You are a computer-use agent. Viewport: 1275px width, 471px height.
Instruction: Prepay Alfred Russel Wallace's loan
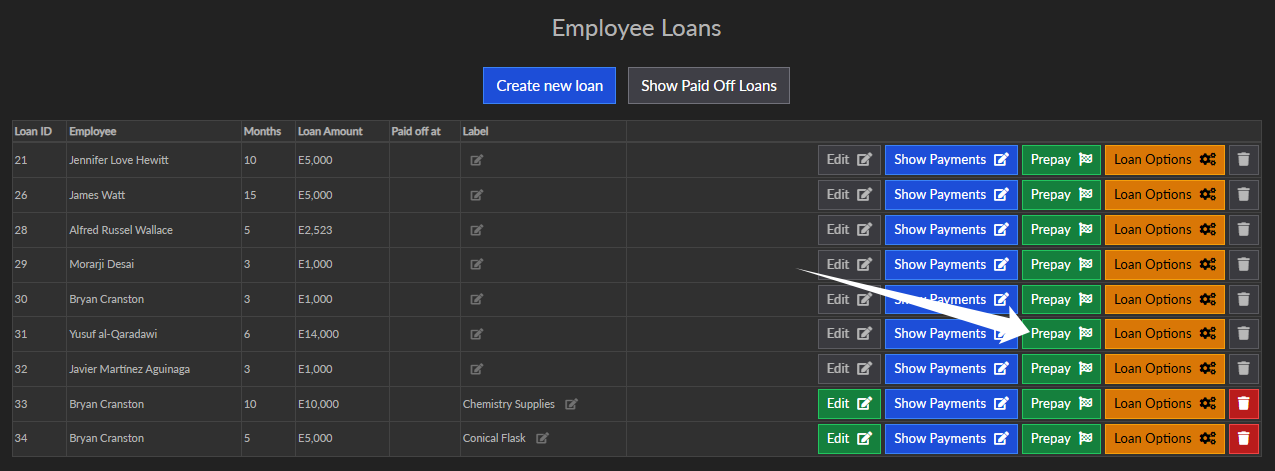coord(1061,230)
